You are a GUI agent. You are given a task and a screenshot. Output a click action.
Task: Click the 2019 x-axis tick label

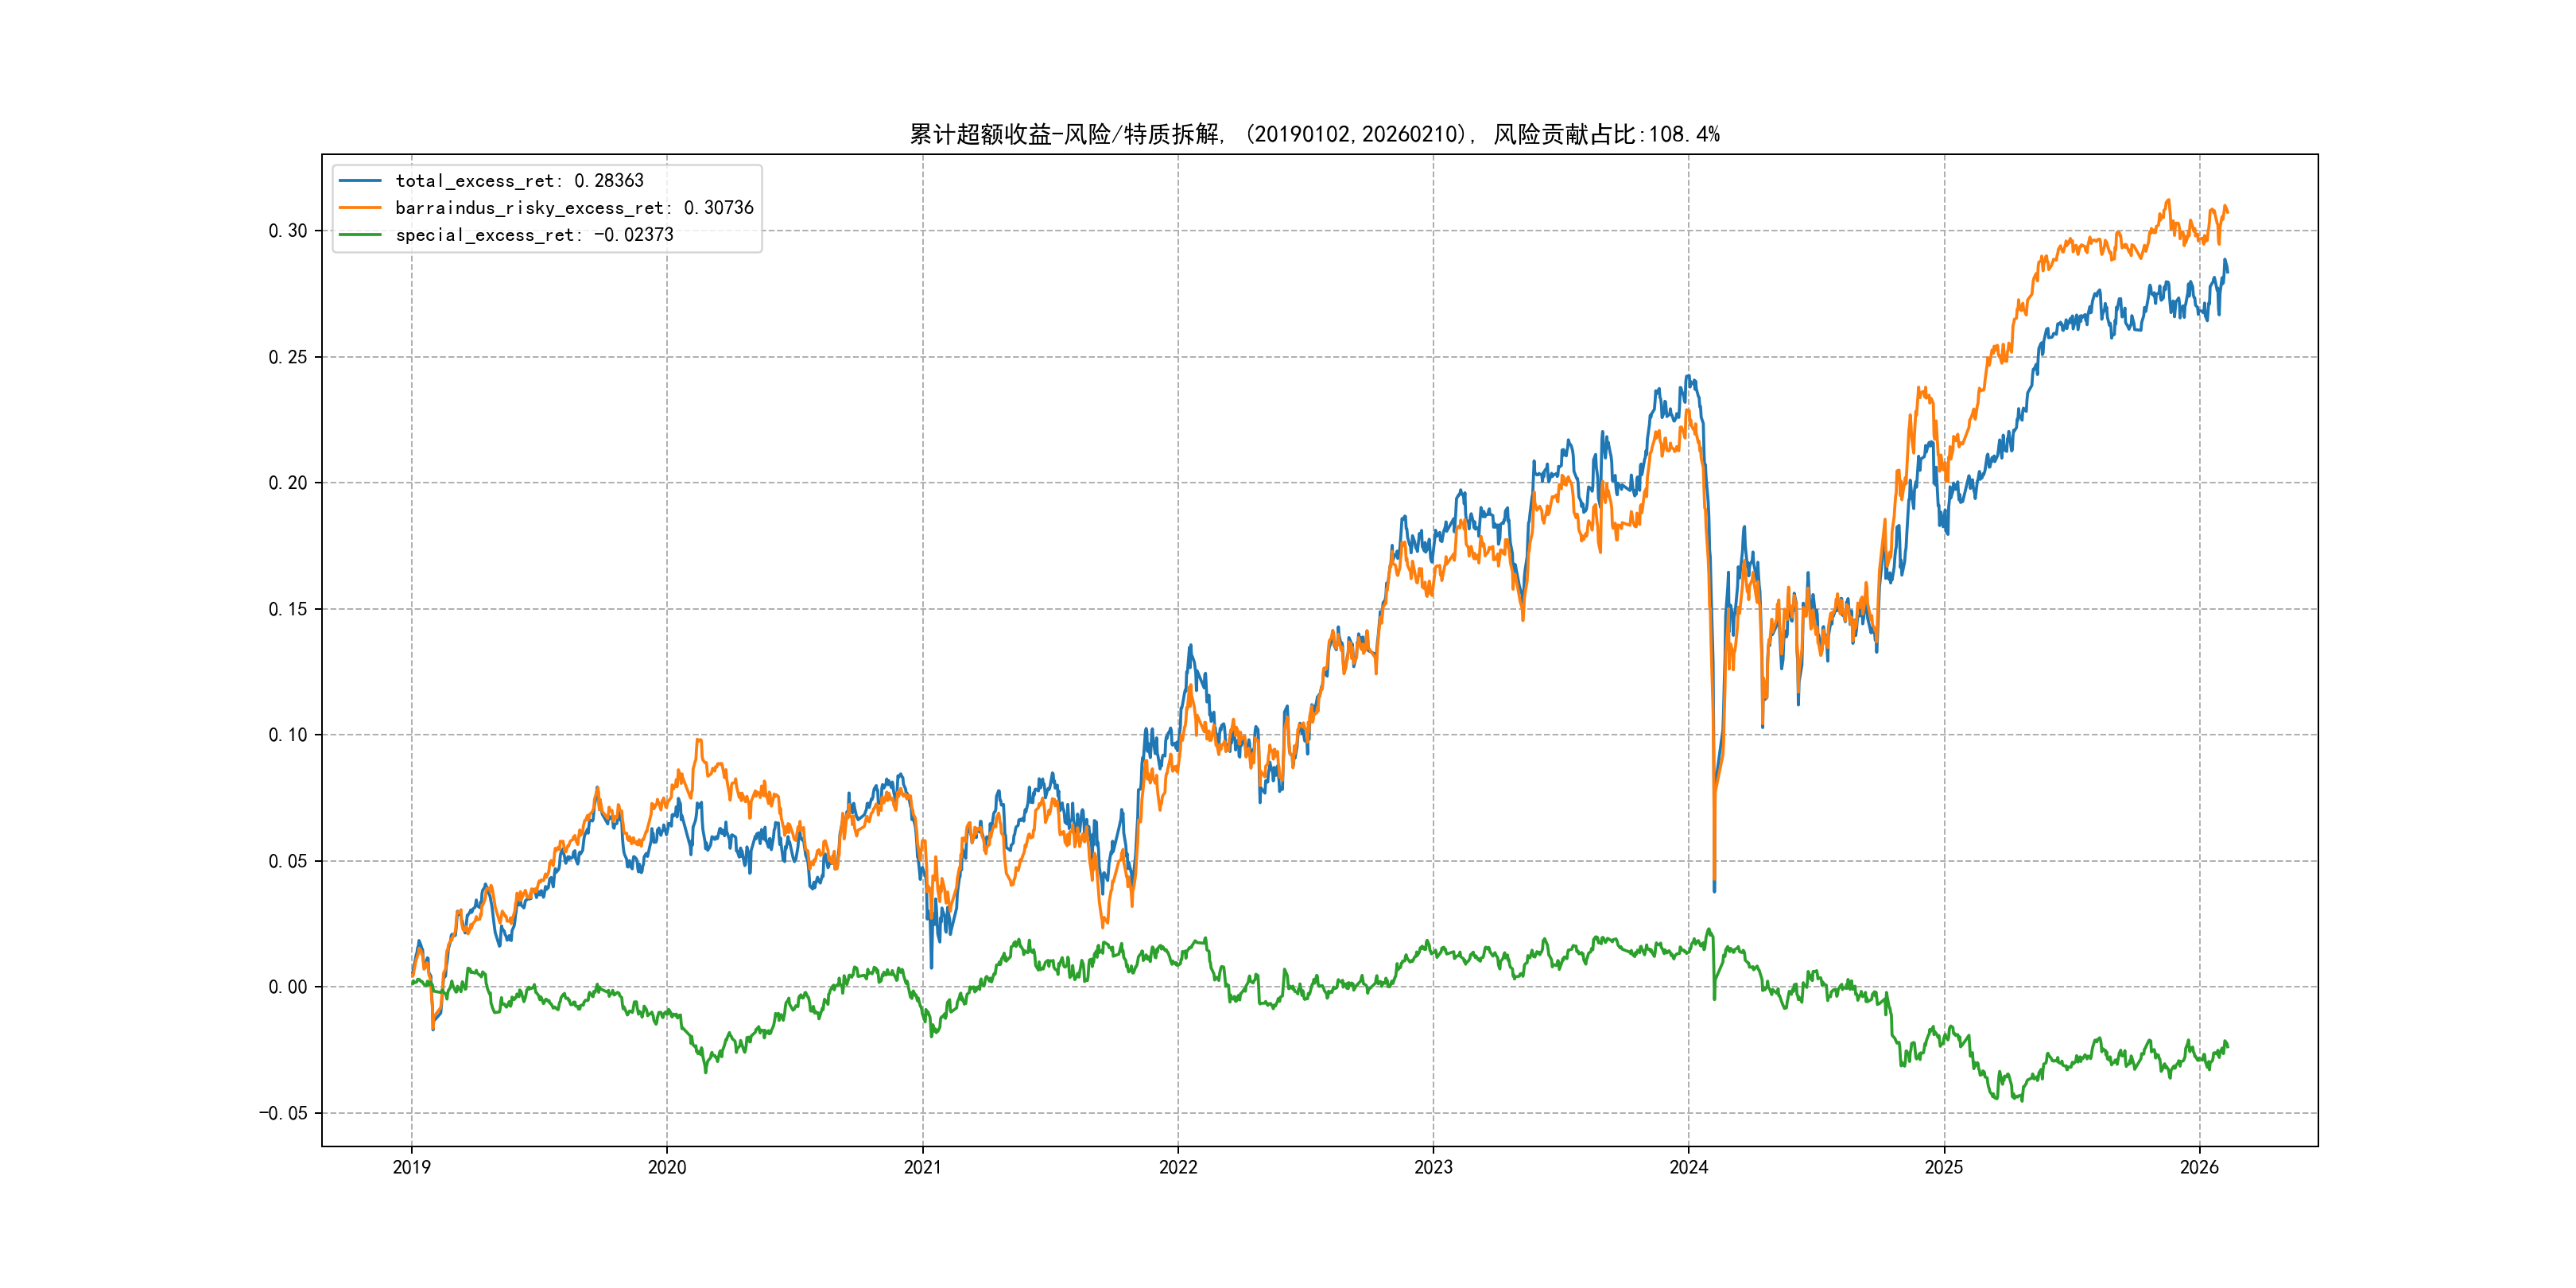coord(411,1167)
